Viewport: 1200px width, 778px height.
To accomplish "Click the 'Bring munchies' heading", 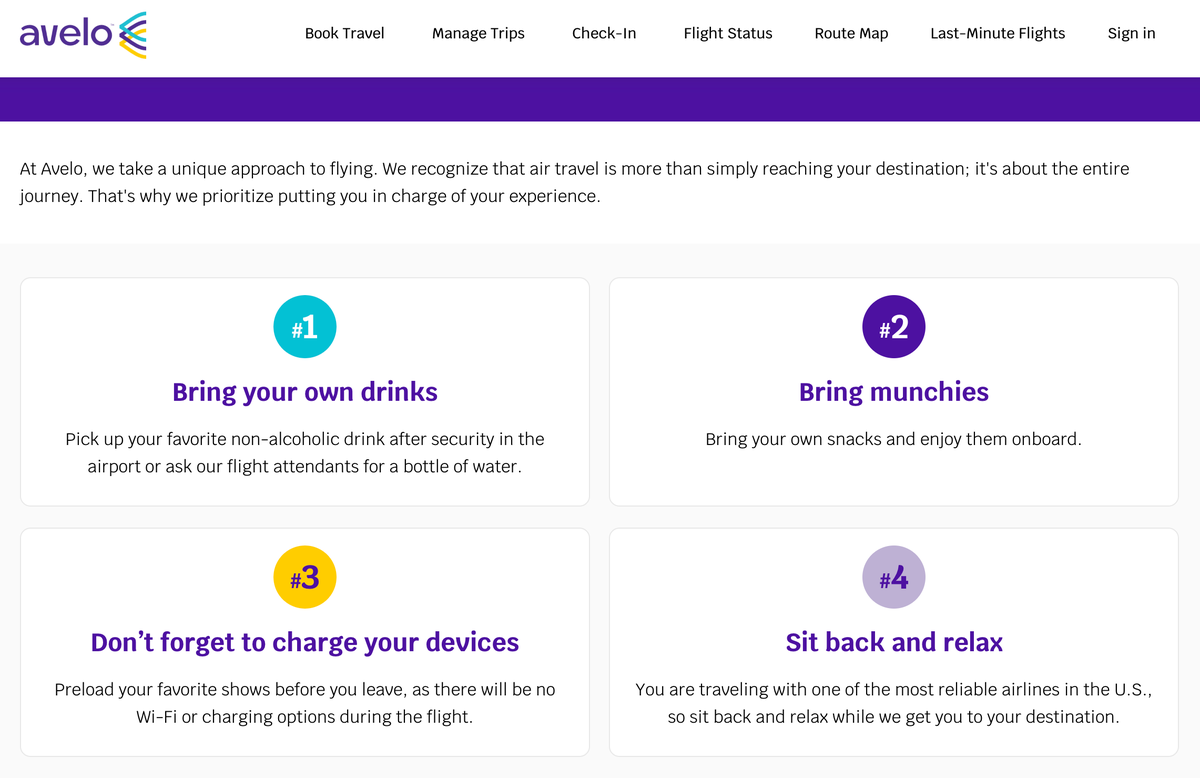I will [894, 391].
